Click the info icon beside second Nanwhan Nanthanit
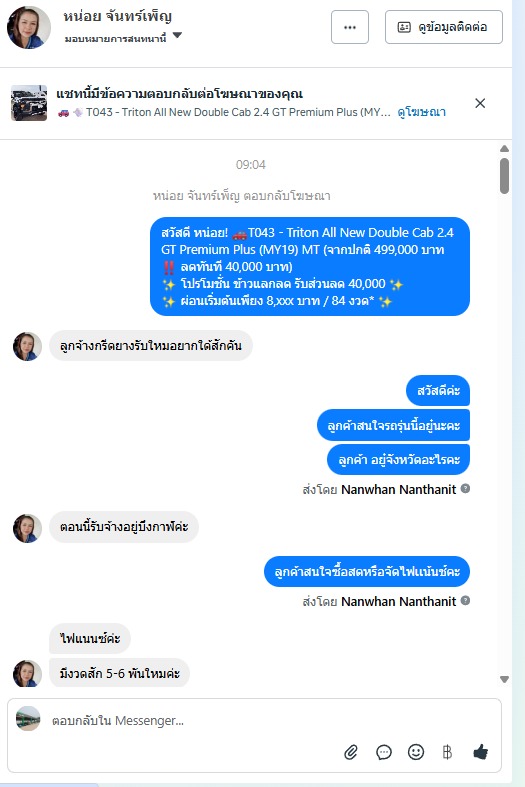Screen dimensions: 525x787 [465, 600]
